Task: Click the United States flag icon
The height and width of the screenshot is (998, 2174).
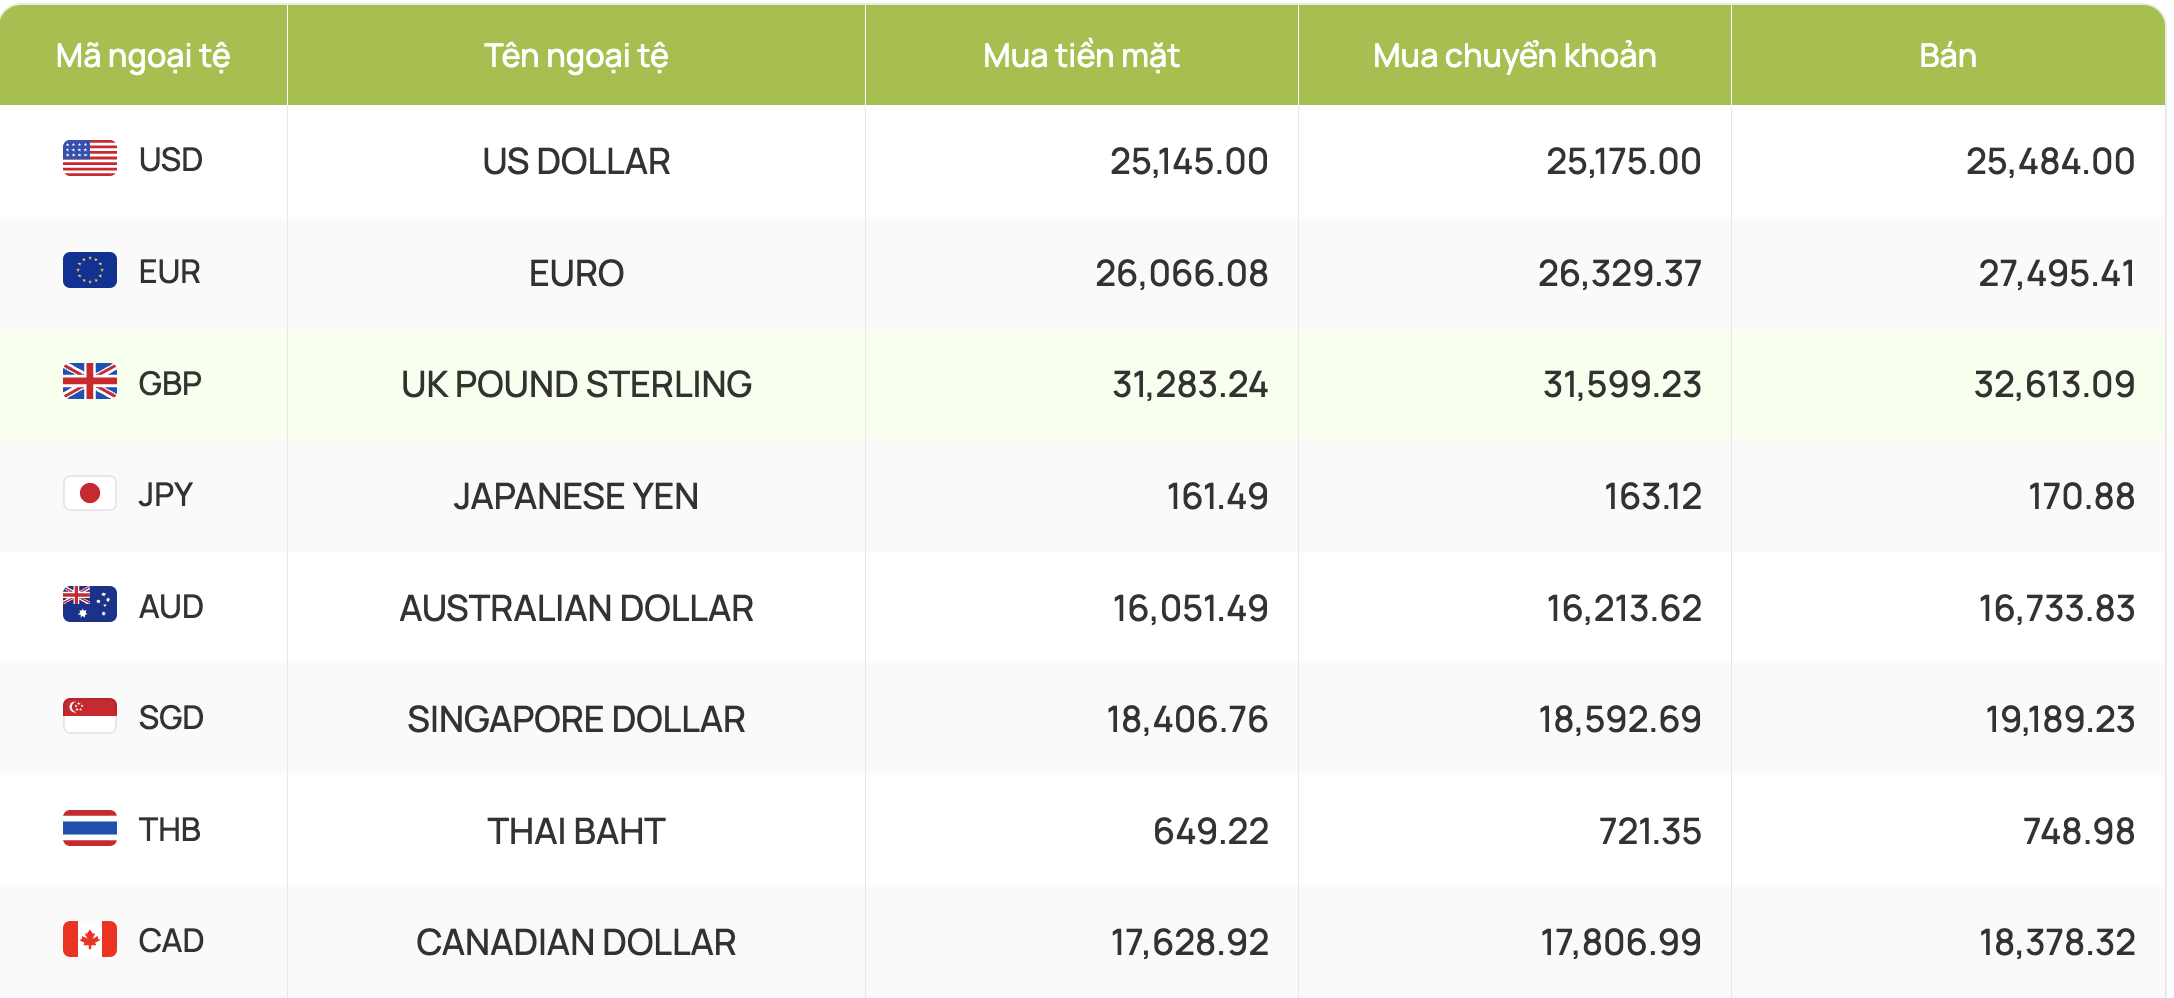Action: [x=90, y=159]
